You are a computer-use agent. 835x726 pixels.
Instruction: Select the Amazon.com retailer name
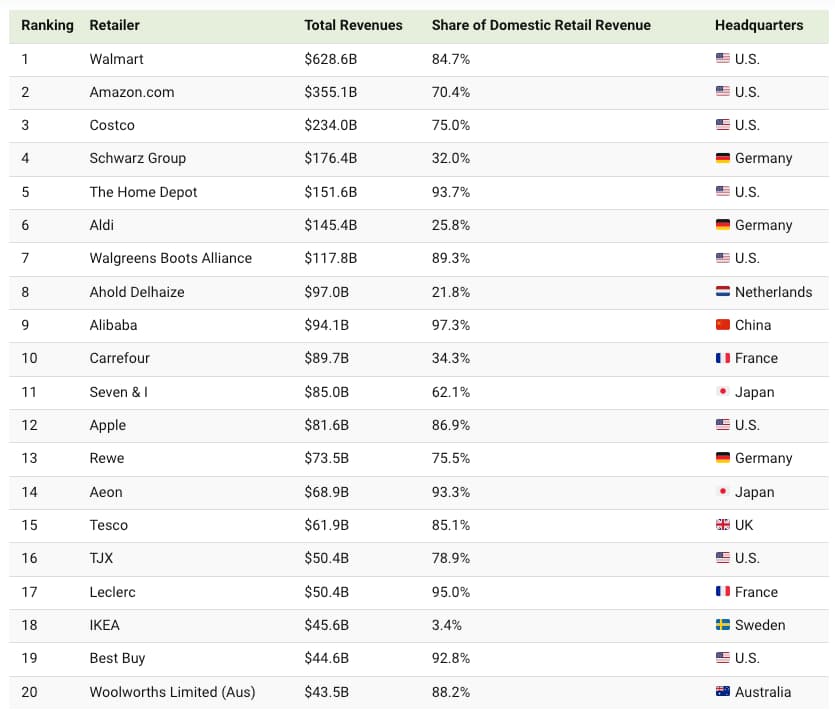131,92
